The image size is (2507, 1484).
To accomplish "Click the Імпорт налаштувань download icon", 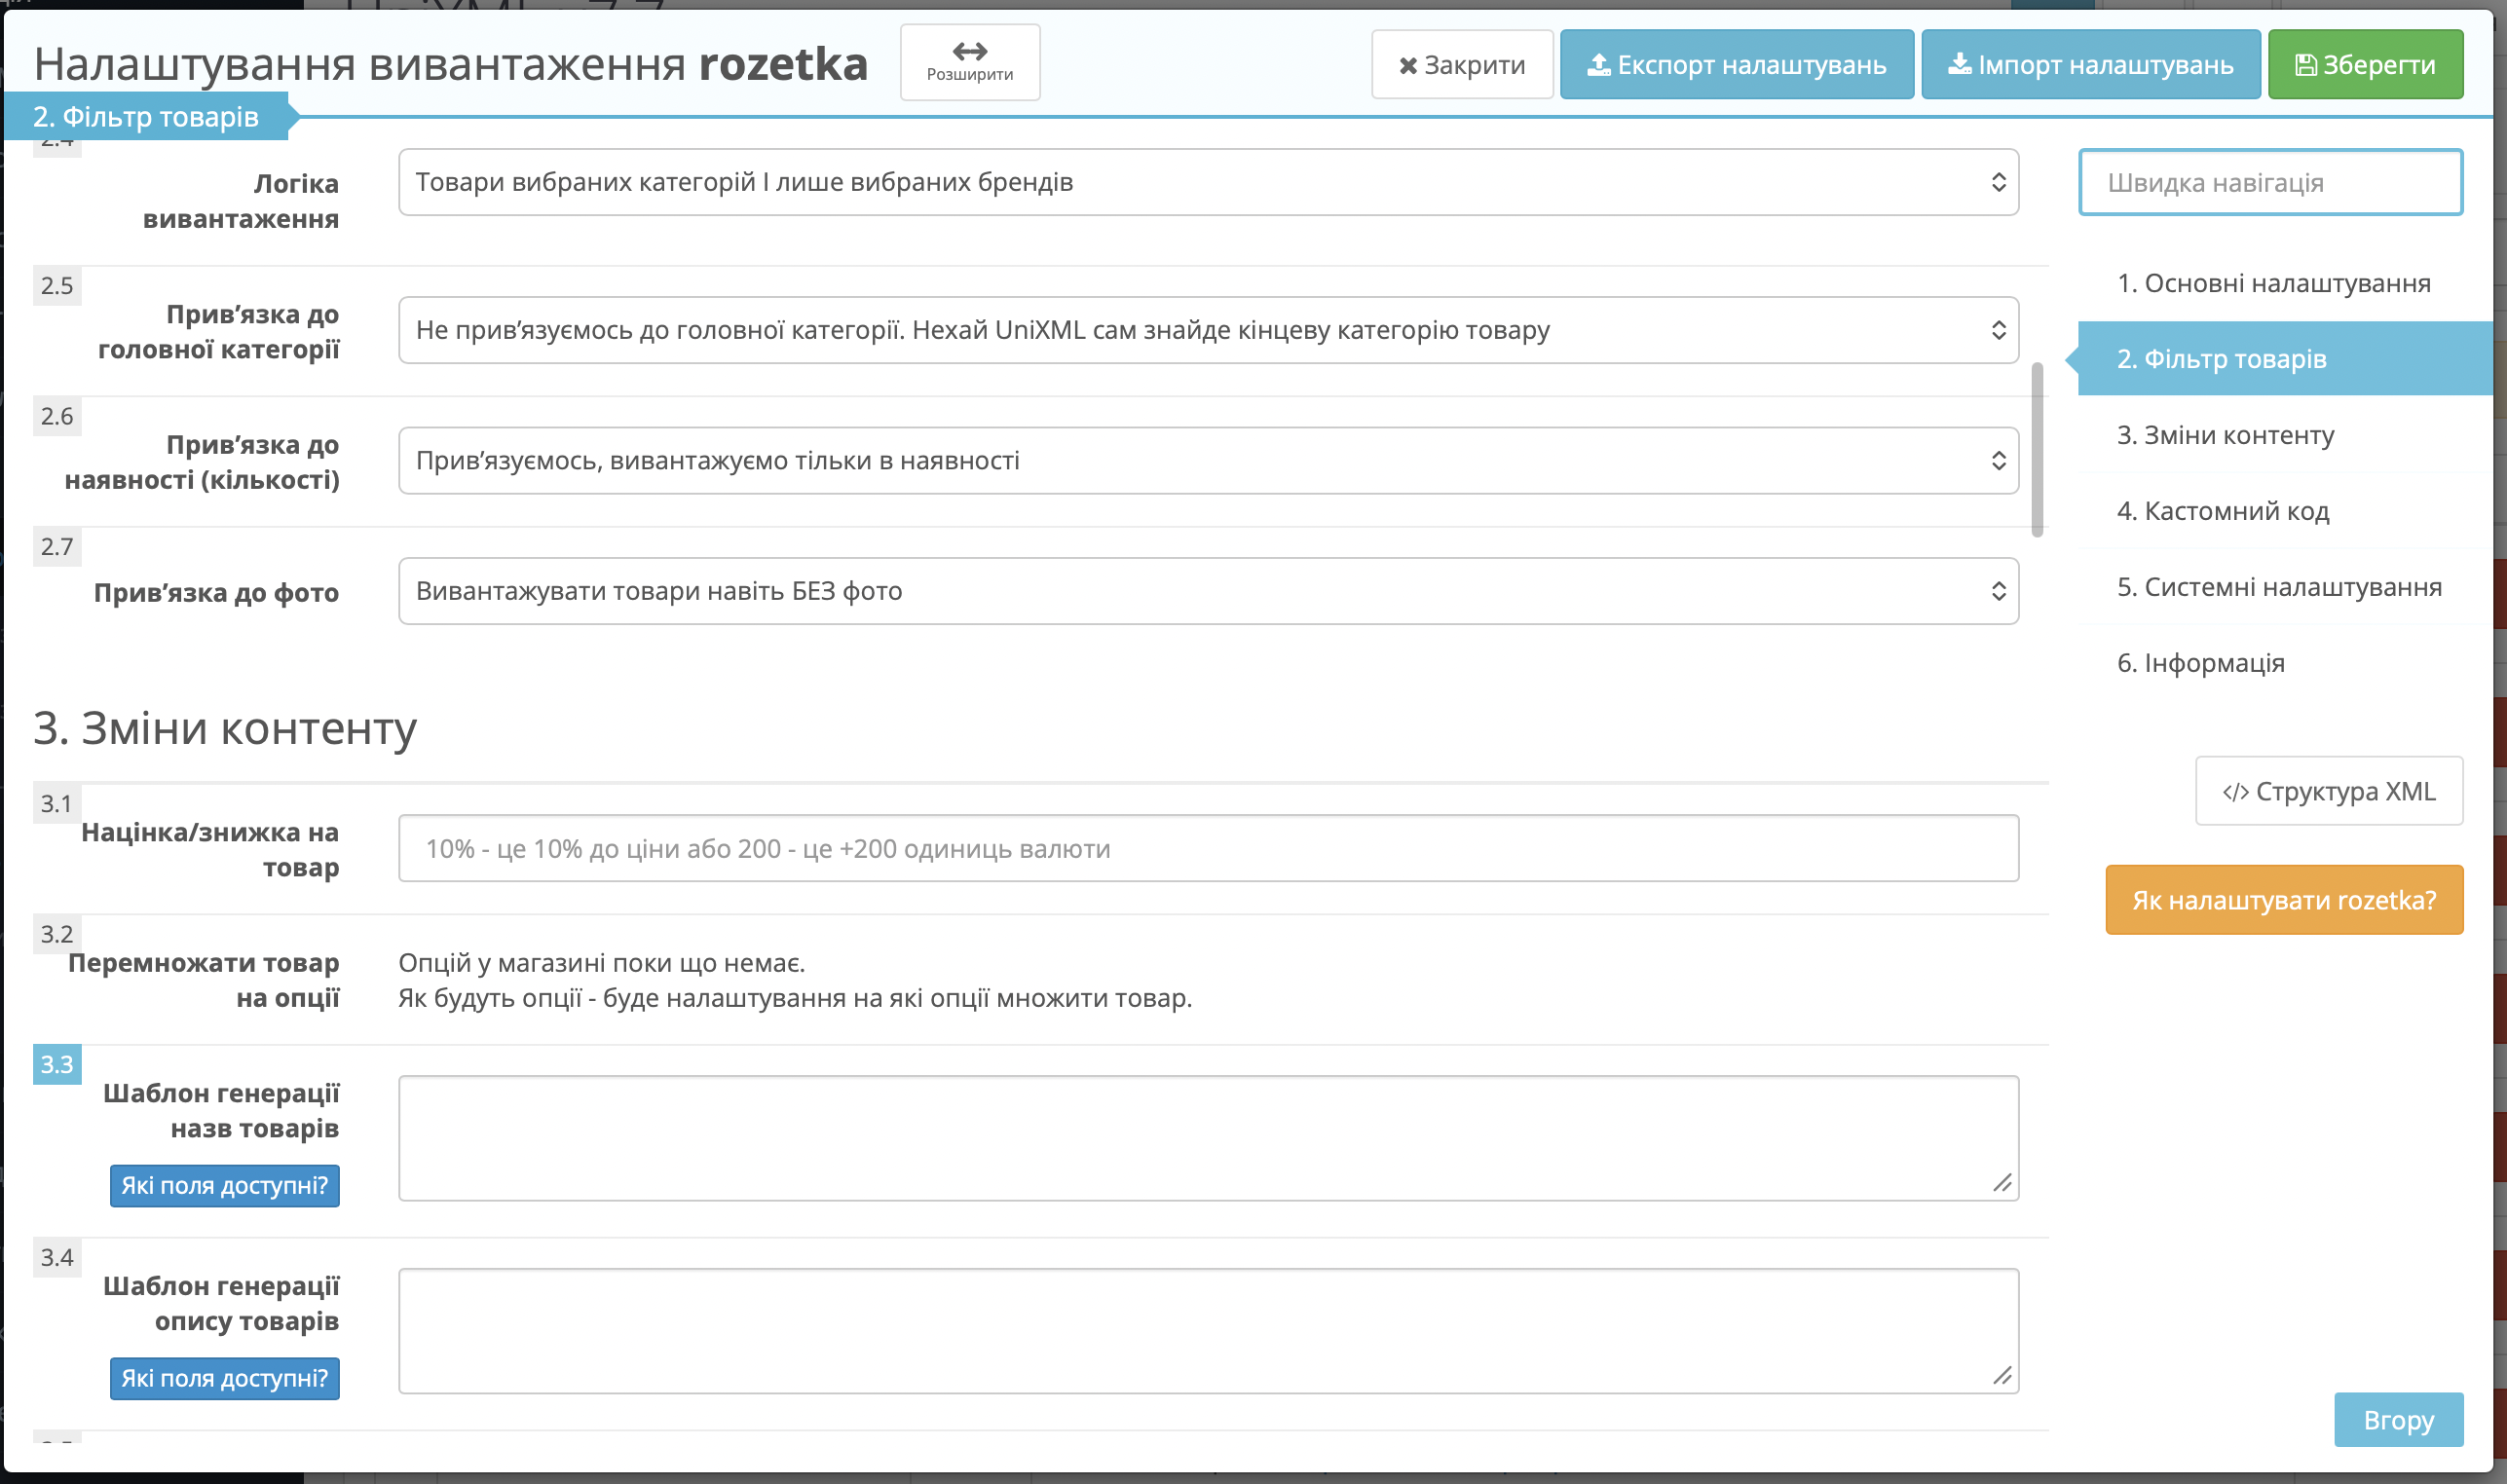I will pyautogui.click(x=1959, y=65).
